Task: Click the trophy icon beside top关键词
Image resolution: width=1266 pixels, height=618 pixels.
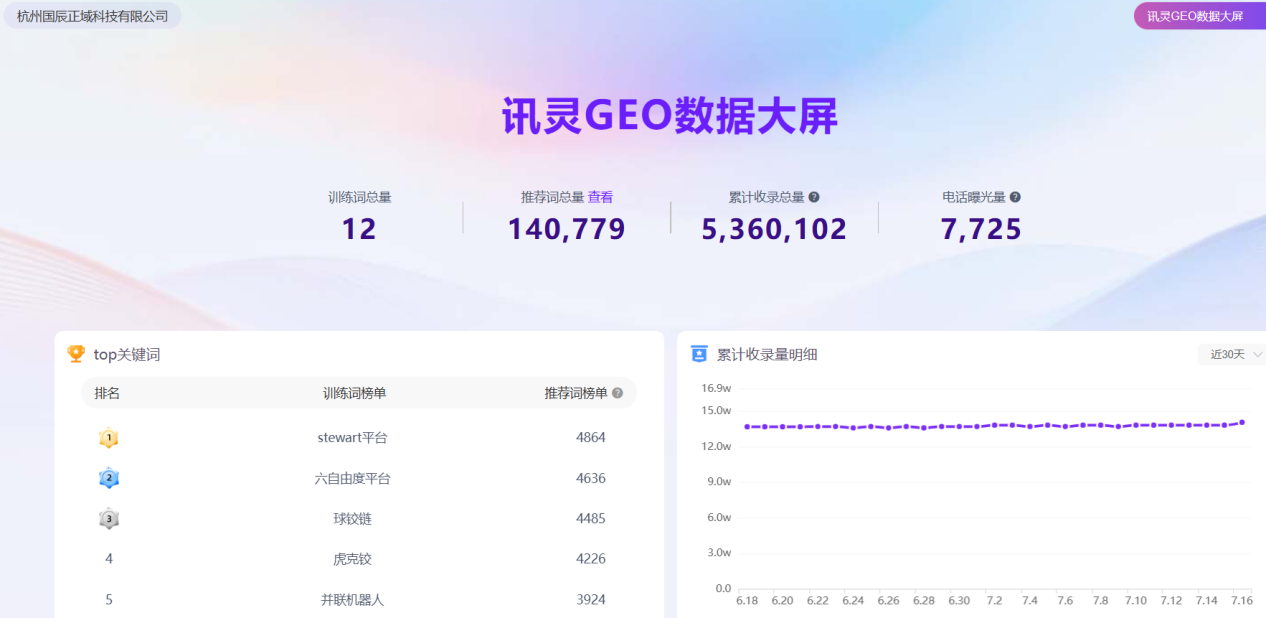Action: 76,354
